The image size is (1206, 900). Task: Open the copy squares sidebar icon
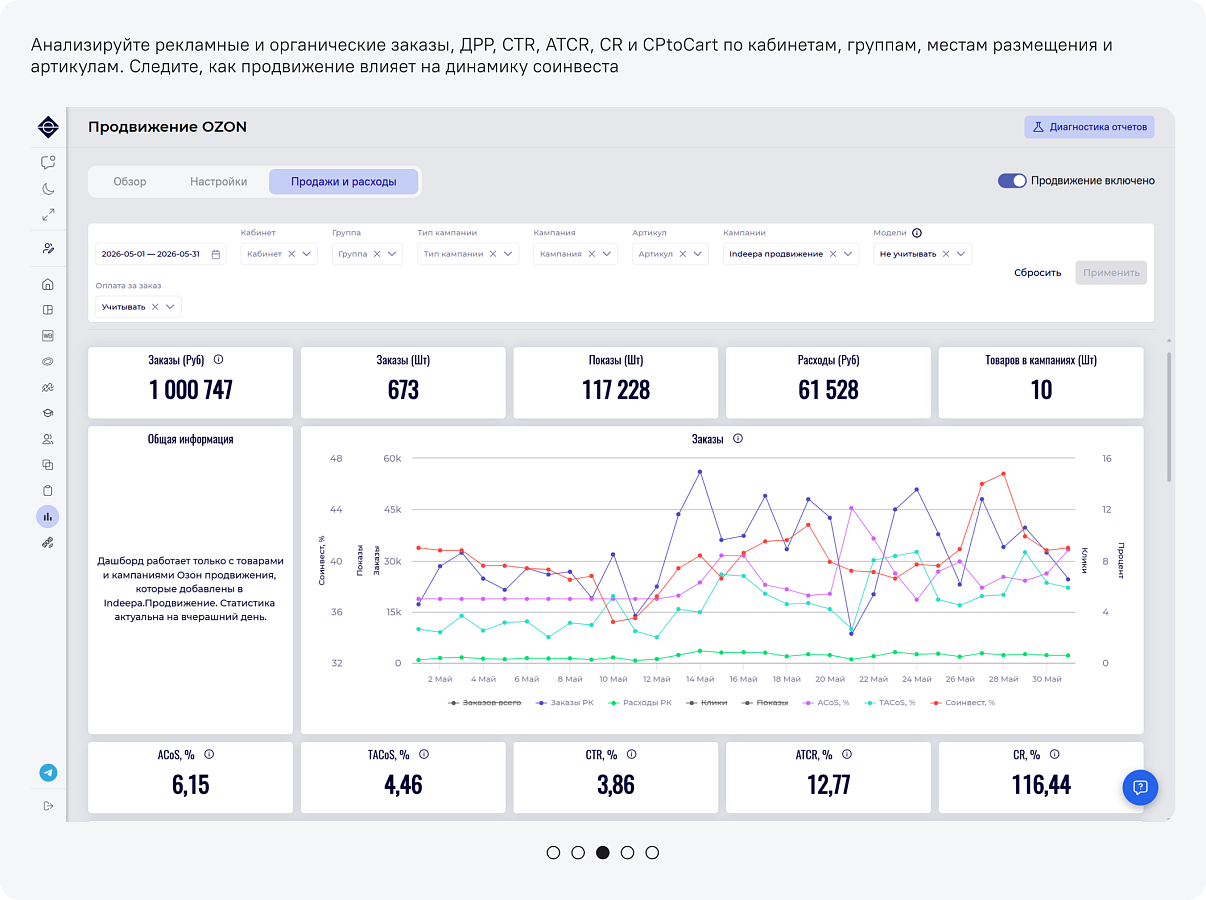pyautogui.click(x=48, y=465)
